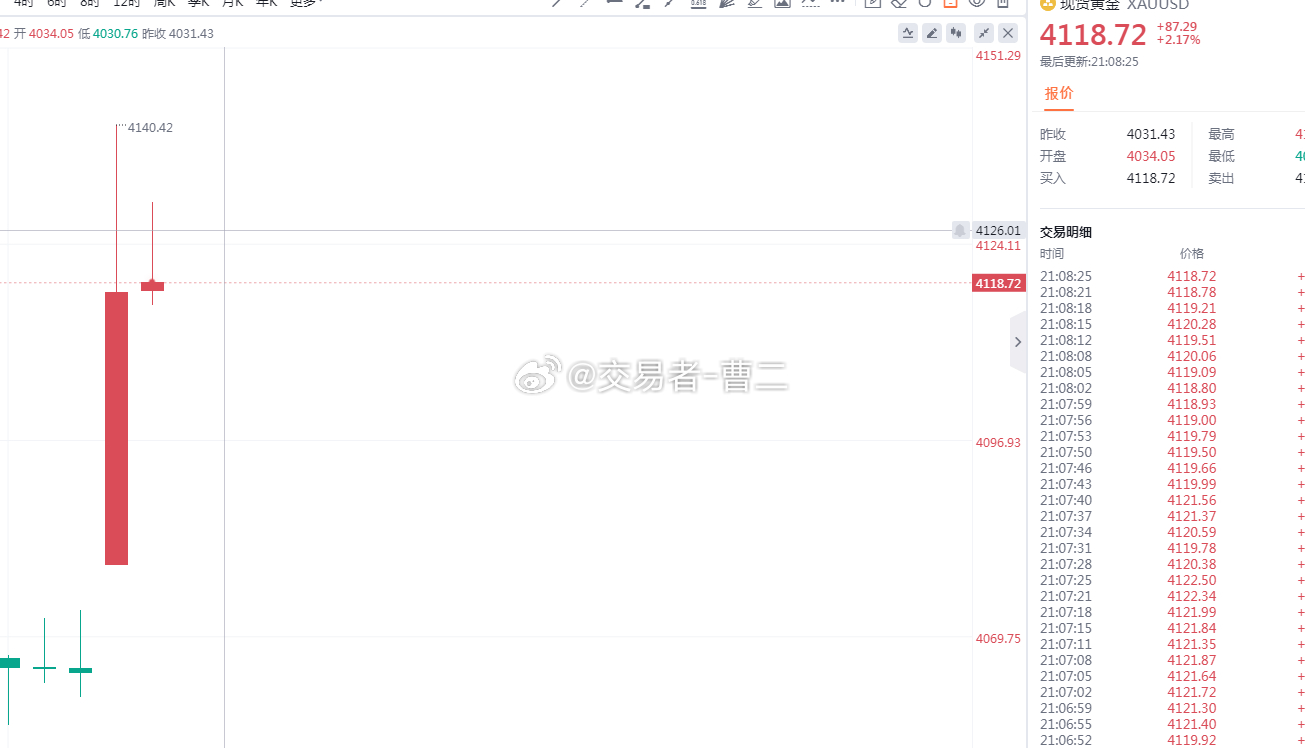Click the 卖出 label in quote panel

point(1221,178)
